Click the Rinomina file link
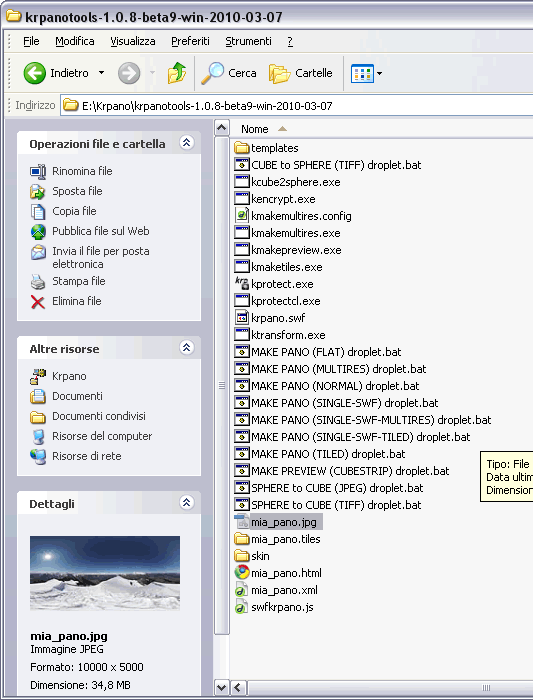 pos(82,171)
